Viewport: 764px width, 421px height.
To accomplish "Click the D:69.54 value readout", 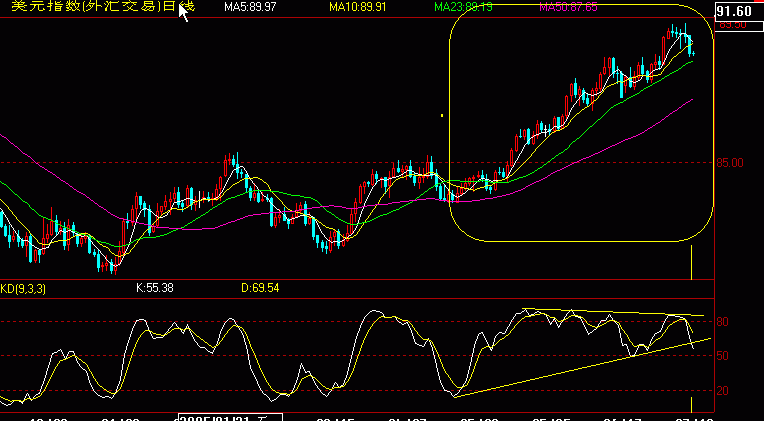I will [260, 288].
